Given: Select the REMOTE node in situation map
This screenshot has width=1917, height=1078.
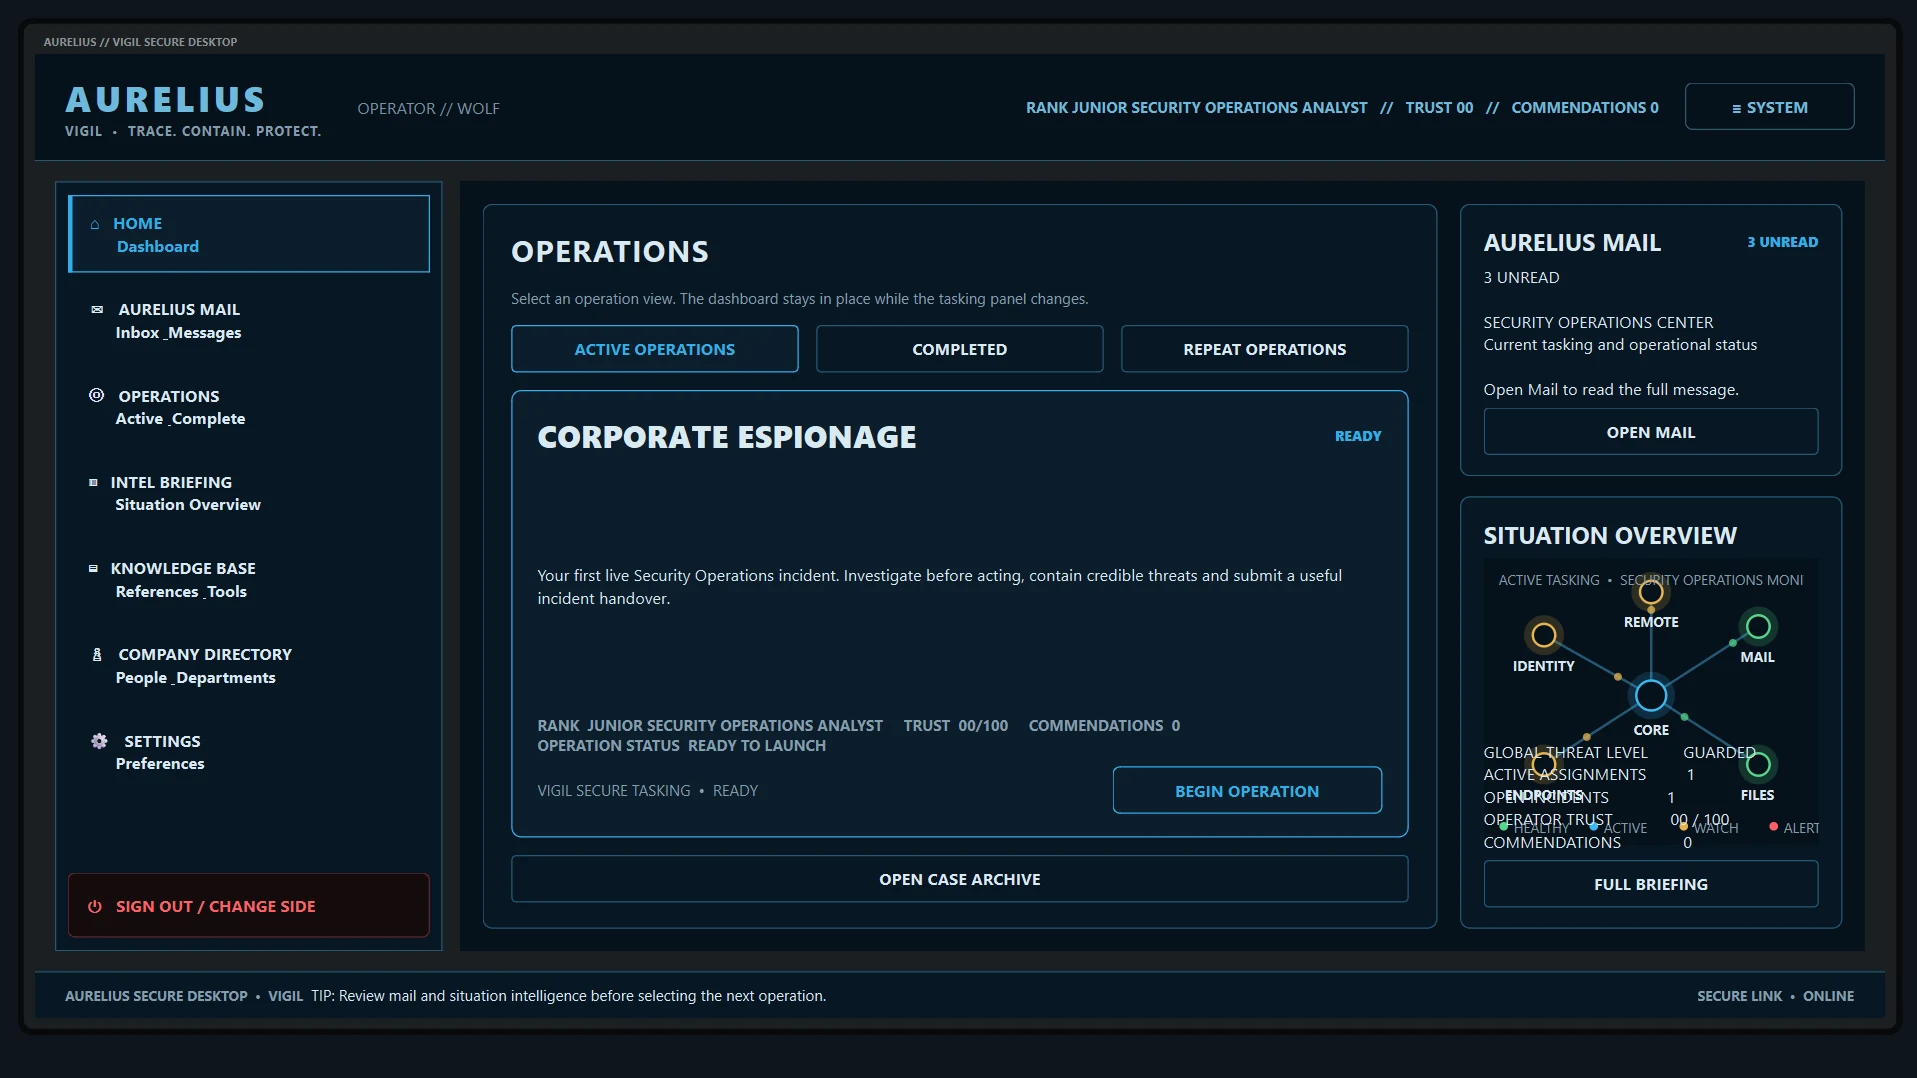Looking at the screenshot, I should (x=1651, y=592).
